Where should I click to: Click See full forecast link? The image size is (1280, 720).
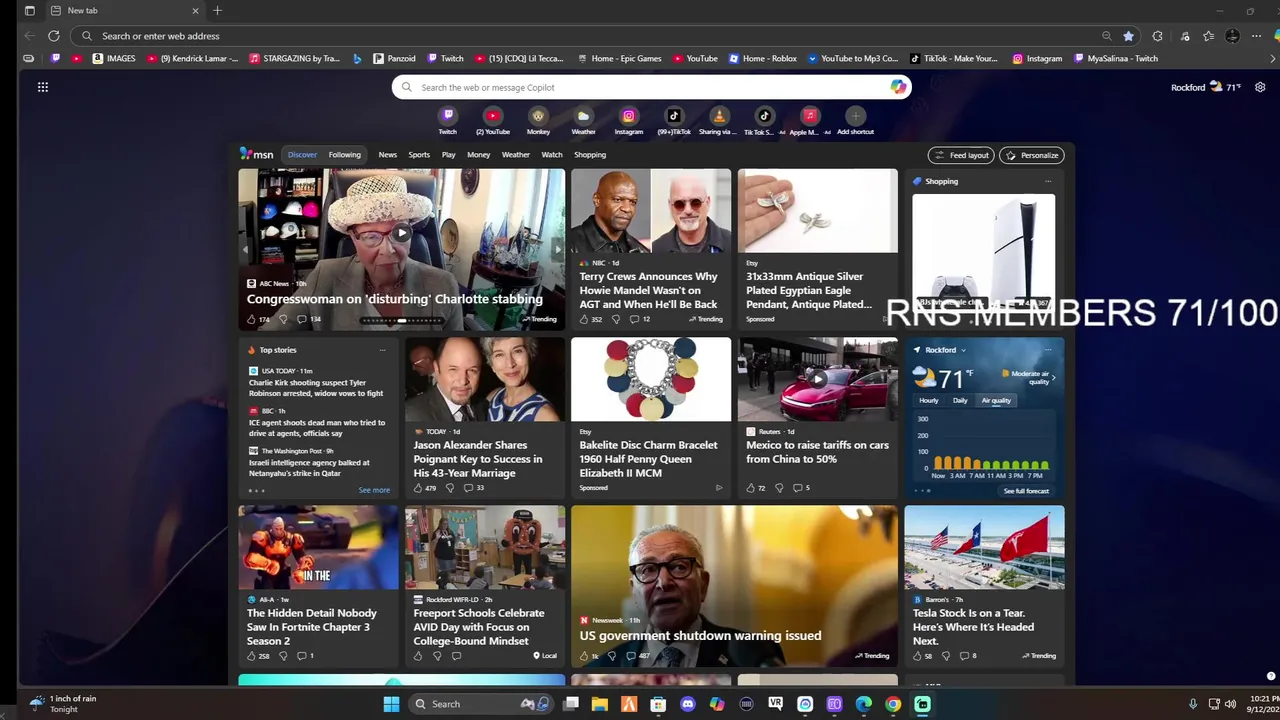tap(1026, 491)
